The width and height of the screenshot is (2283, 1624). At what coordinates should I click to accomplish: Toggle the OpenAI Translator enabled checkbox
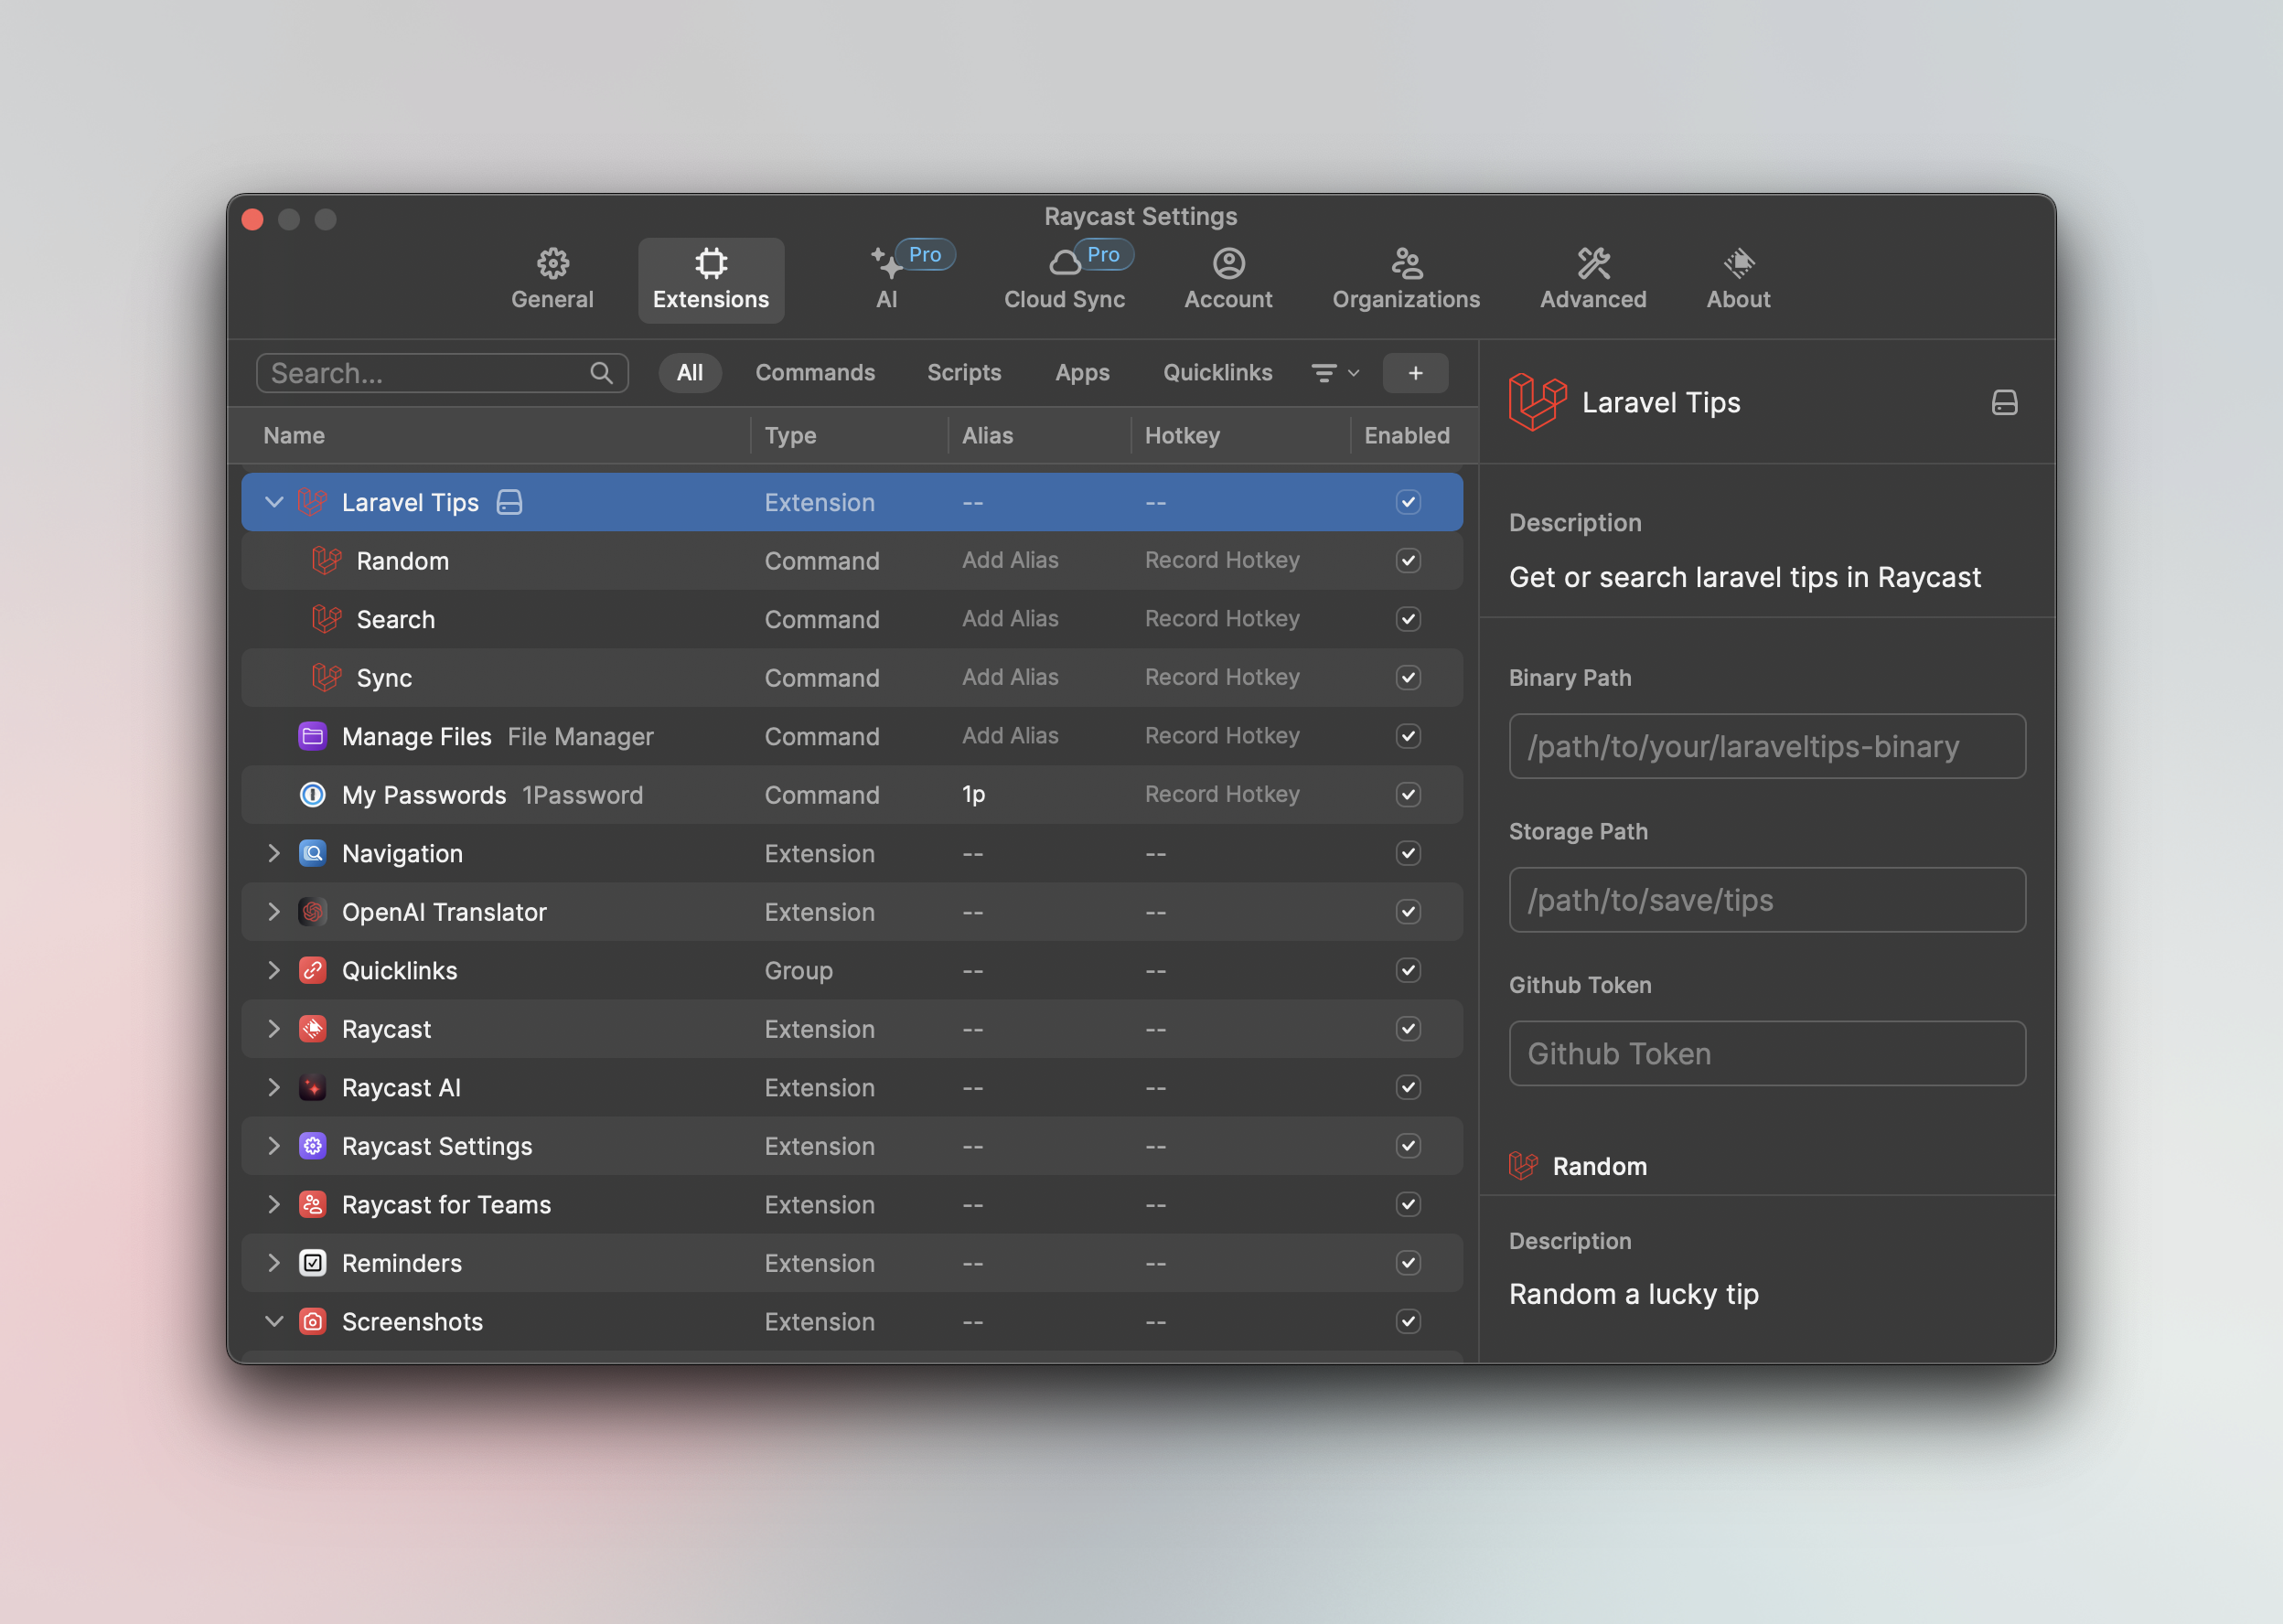[1408, 911]
